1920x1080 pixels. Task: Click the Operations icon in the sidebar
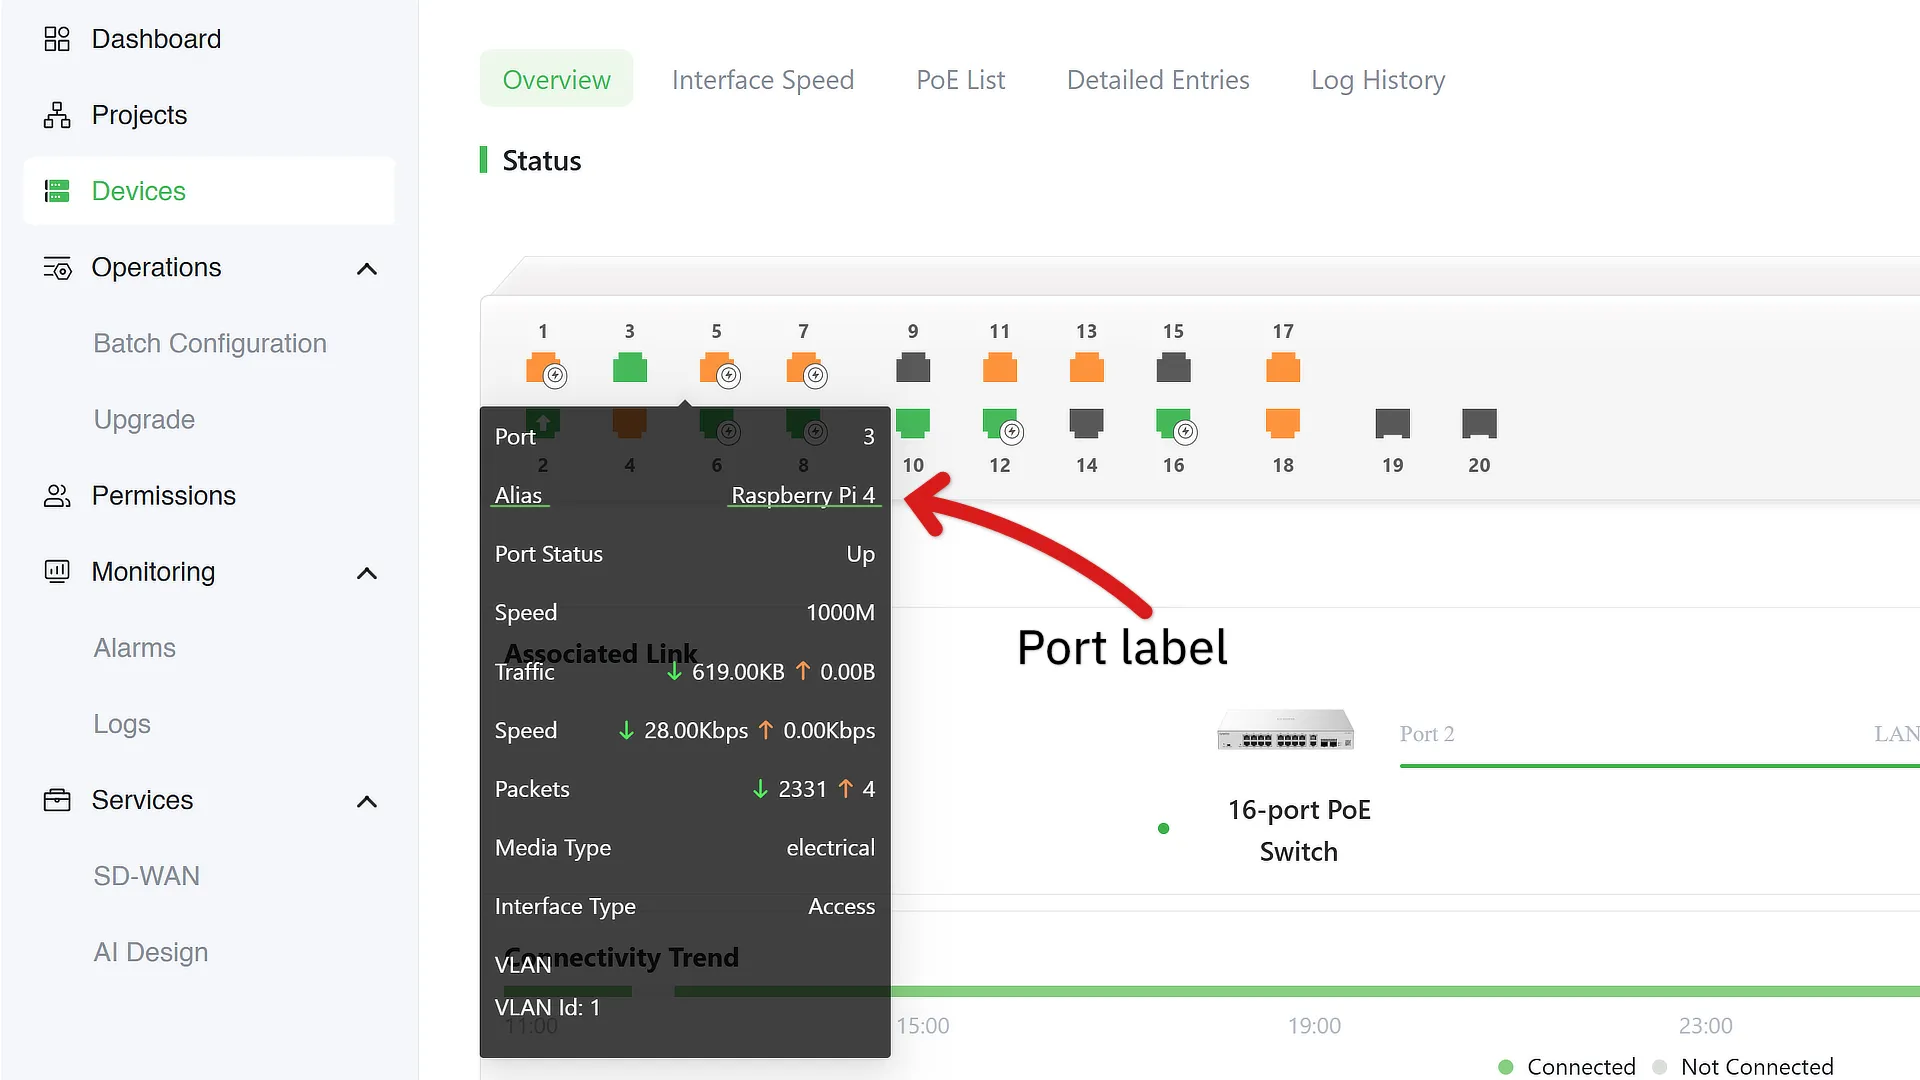click(57, 268)
